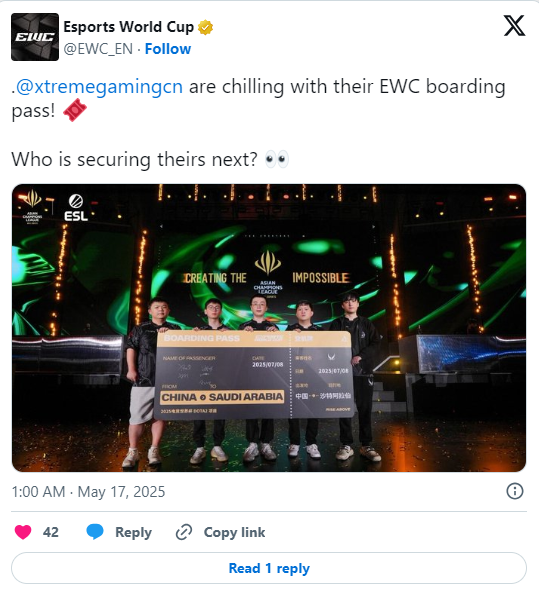Open the Esports World Cup profile name
The width and height of the screenshot is (539, 594).
[x=128, y=27]
